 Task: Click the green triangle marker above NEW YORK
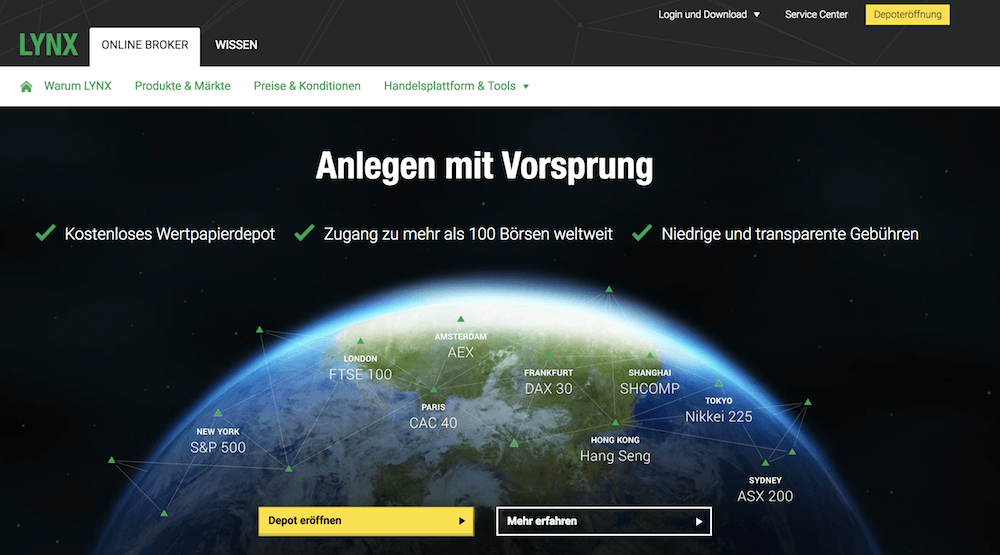pyautogui.click(x=218, y=413)
